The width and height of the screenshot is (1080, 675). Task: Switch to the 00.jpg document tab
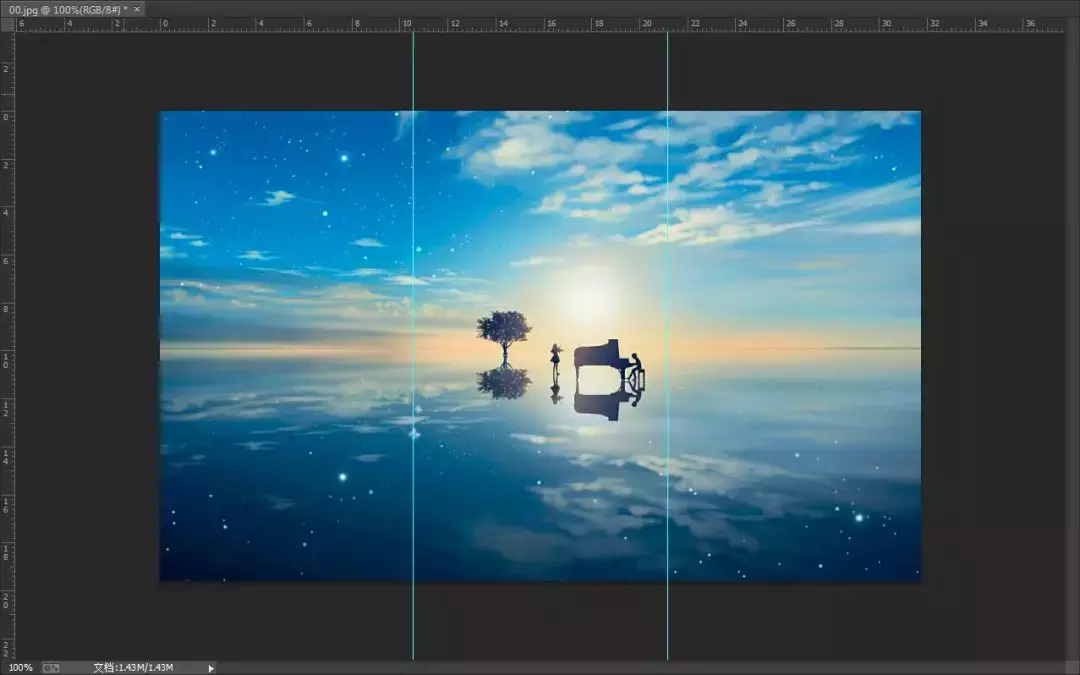[60, 8]
